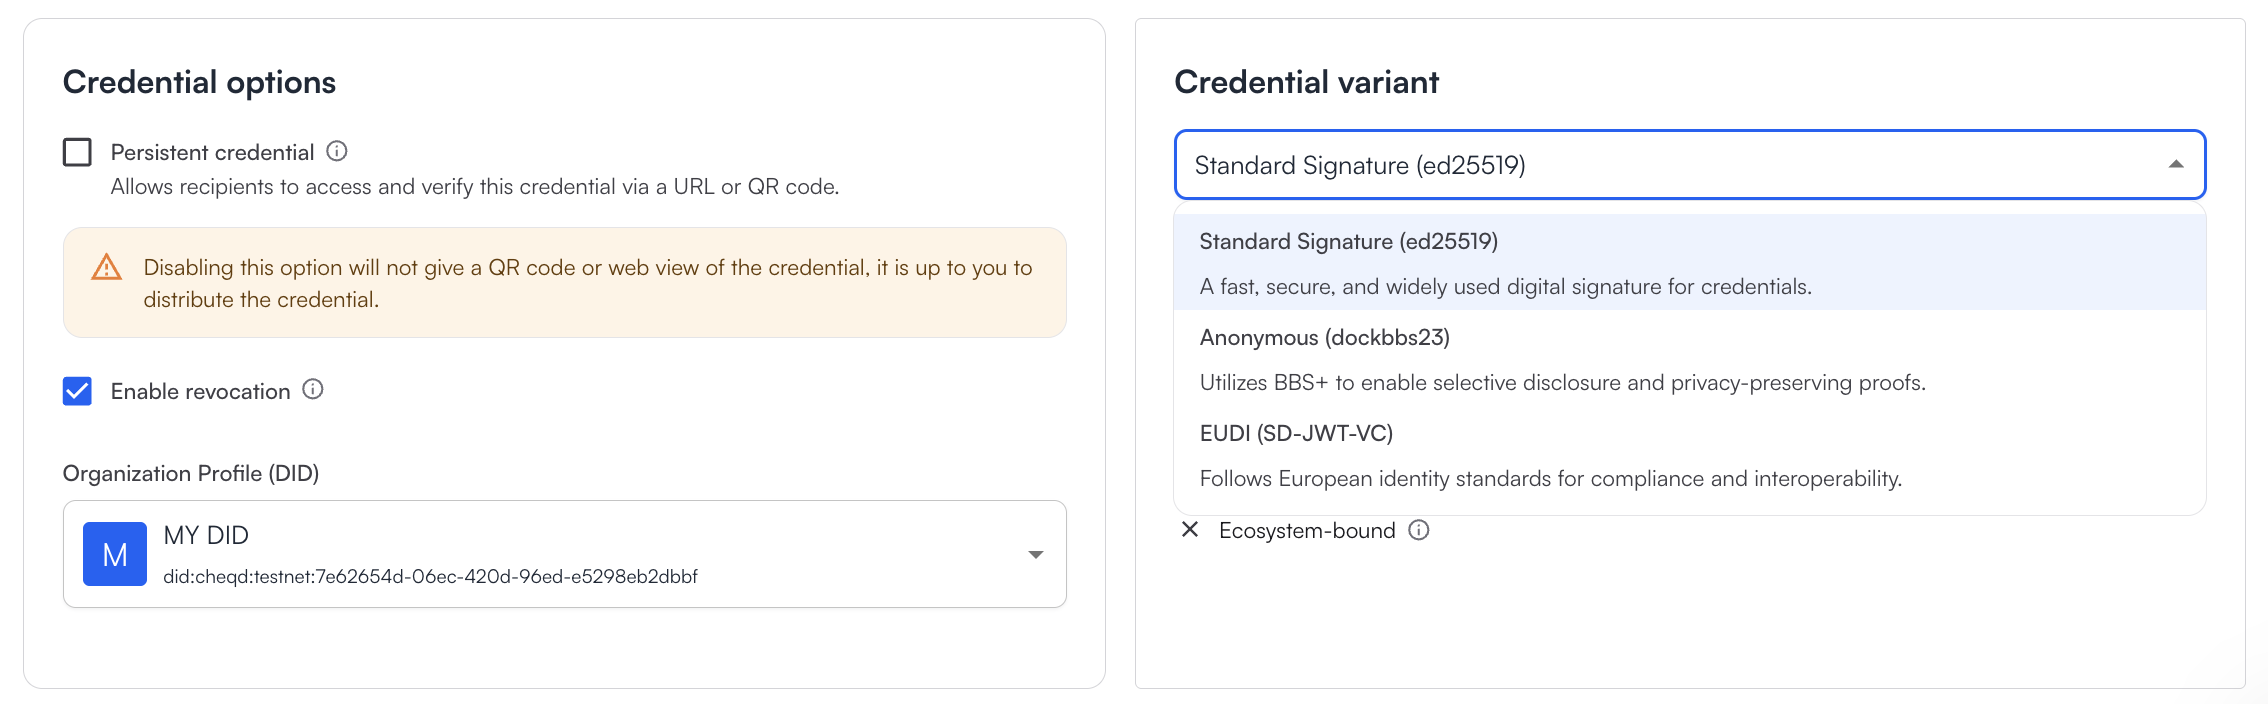
Task: Enable the Persistent credential checkbox
Action: [x=77, y=152]
